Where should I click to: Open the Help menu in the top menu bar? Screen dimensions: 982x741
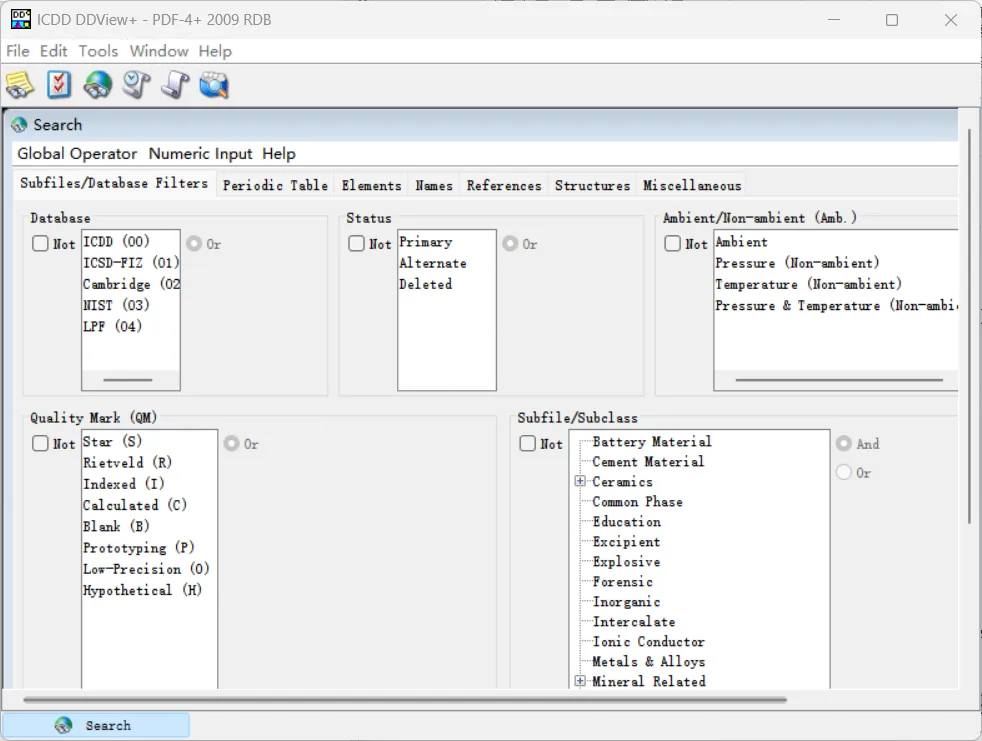[215, 51]
